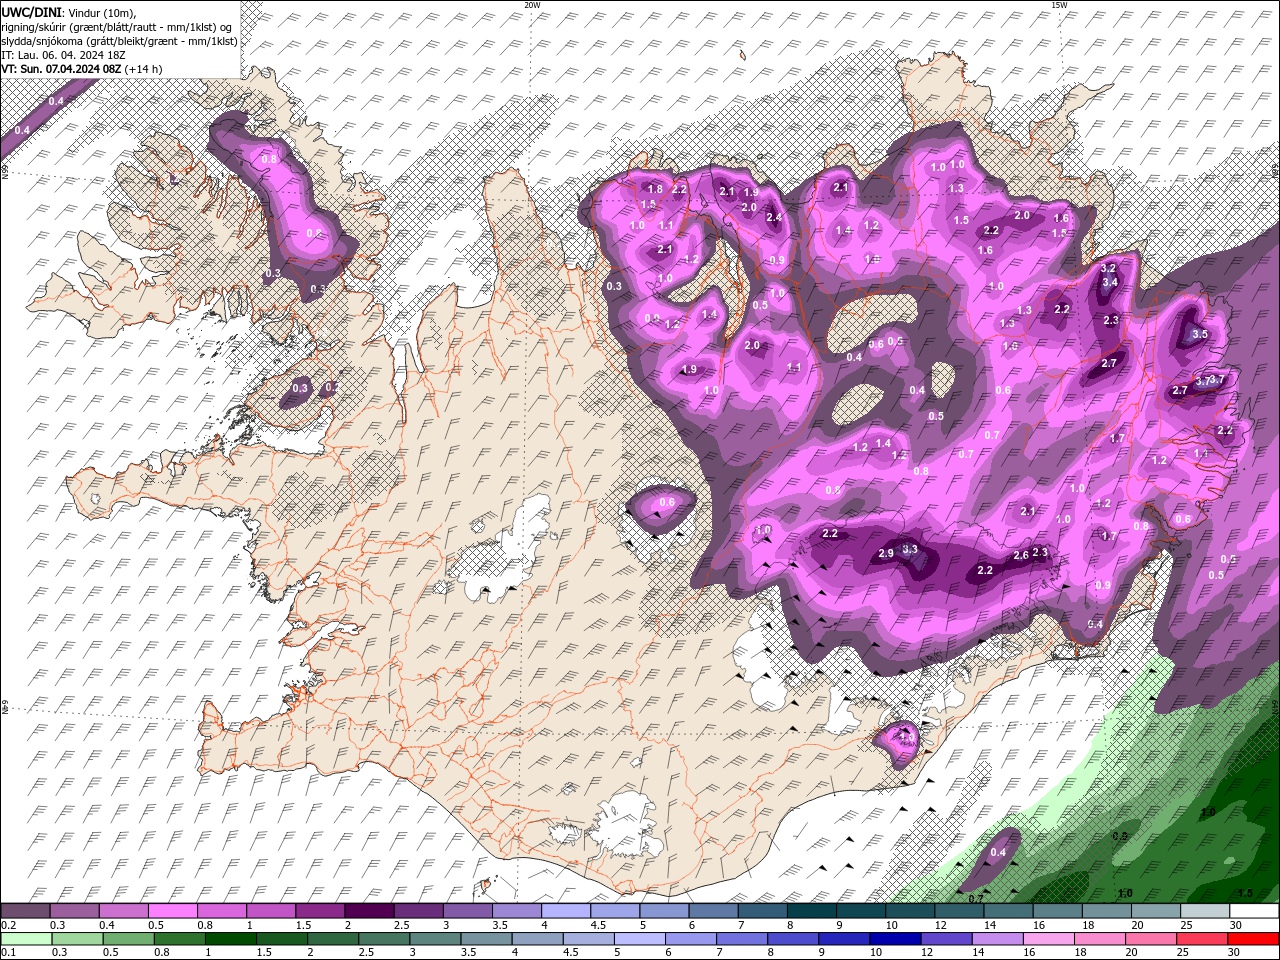
Task: Click the 20W longitude label
Action: pyautogui.click(x=532, y=4)
